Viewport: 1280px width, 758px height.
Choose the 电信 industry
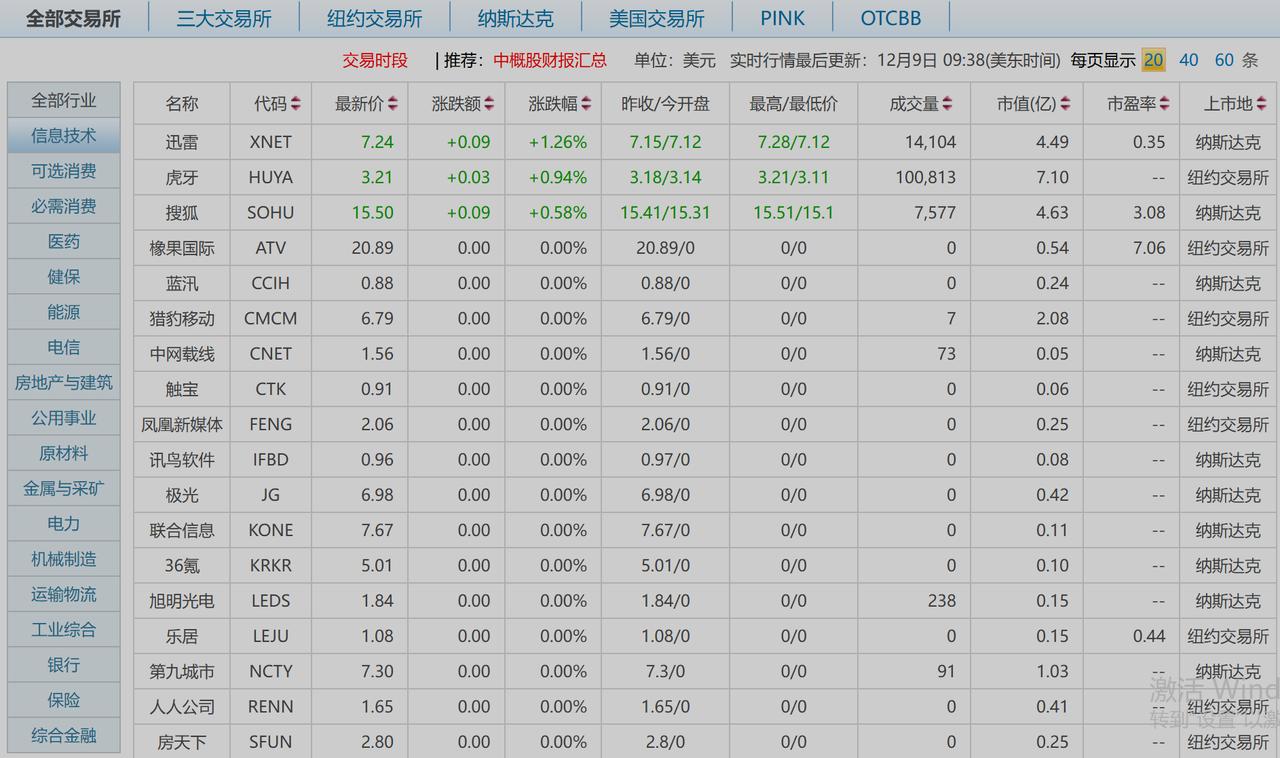pos(64,347)
